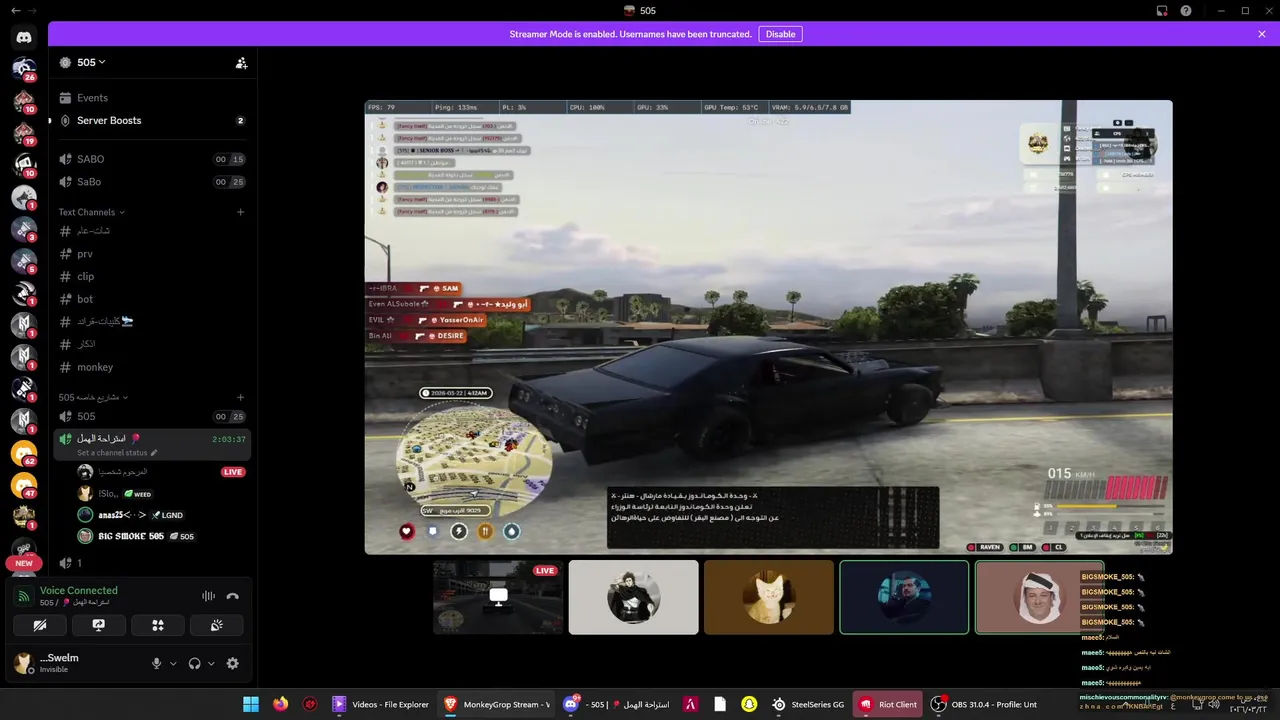Select the cat avatar participant tile
The image size is (1280, 720).
(x=769, y=597)
